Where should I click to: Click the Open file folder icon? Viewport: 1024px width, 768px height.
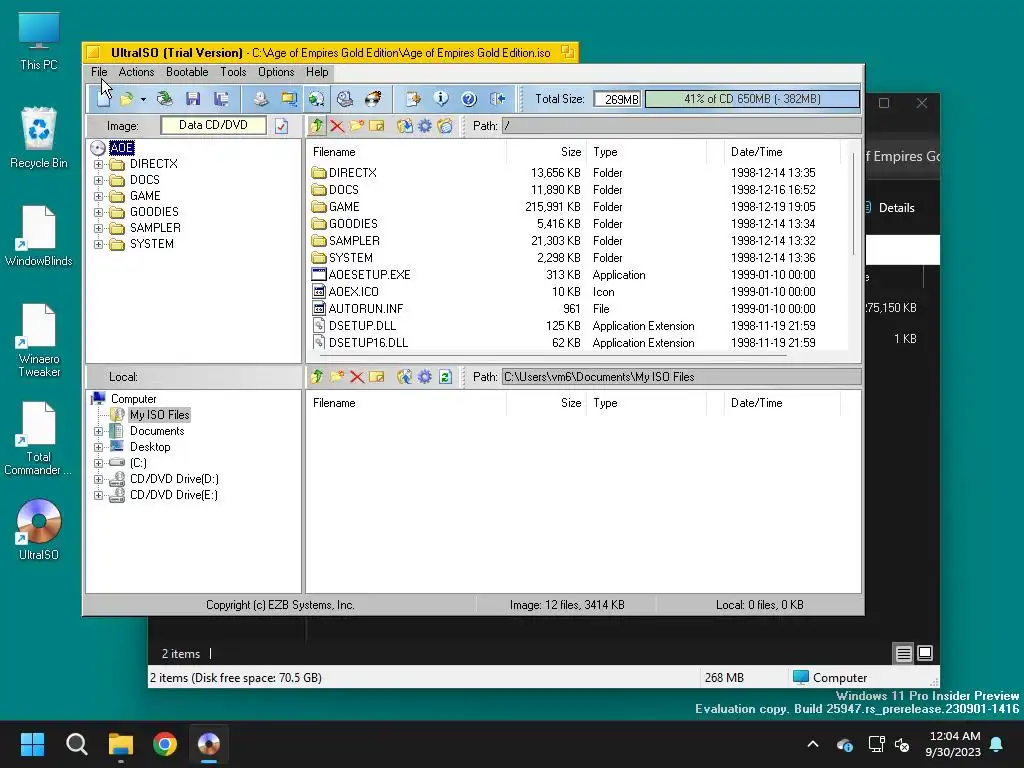pos(126,99)
